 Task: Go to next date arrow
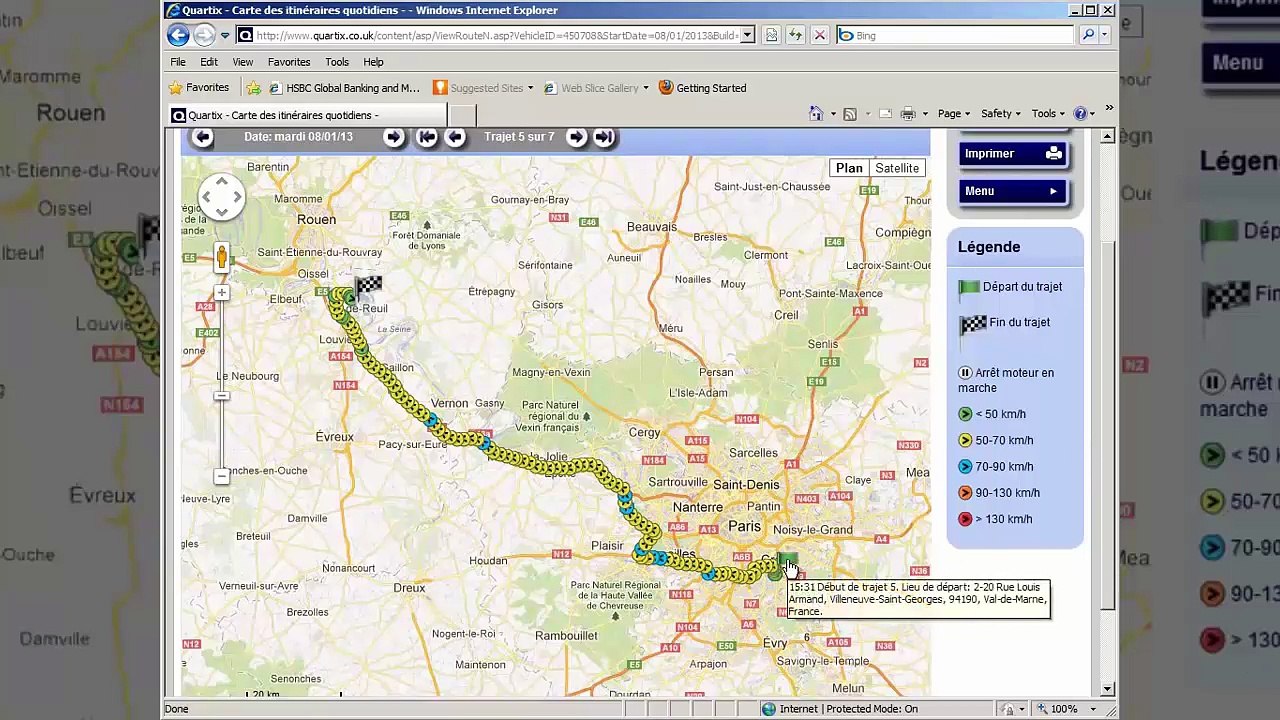[394, 138]
